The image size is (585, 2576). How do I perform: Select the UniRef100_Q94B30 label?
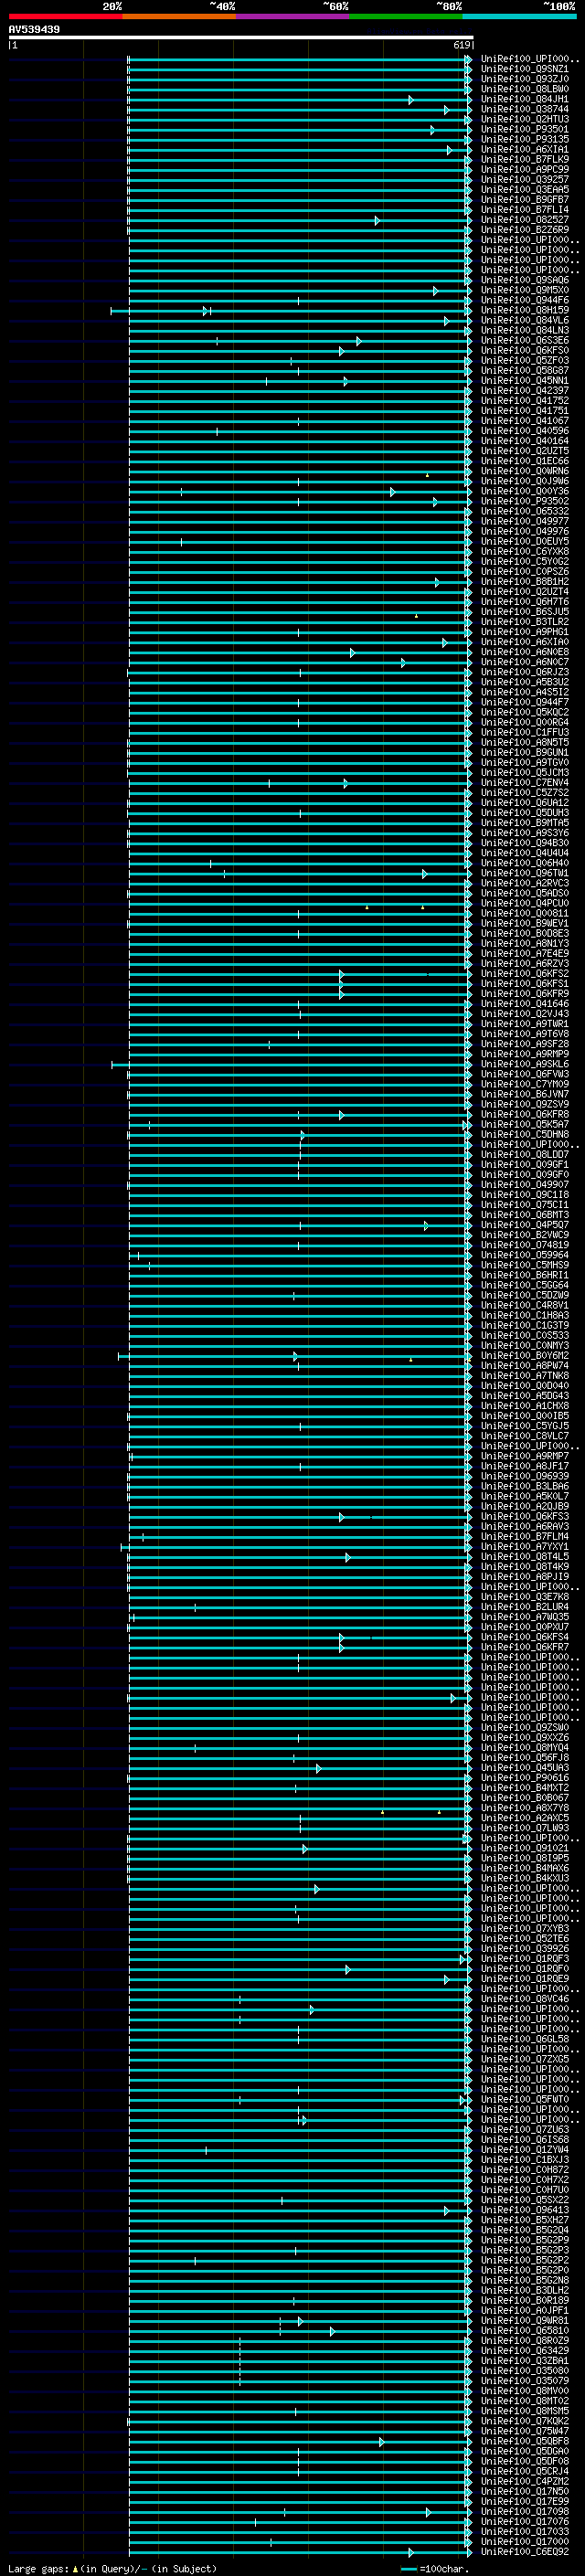point(525,842)
